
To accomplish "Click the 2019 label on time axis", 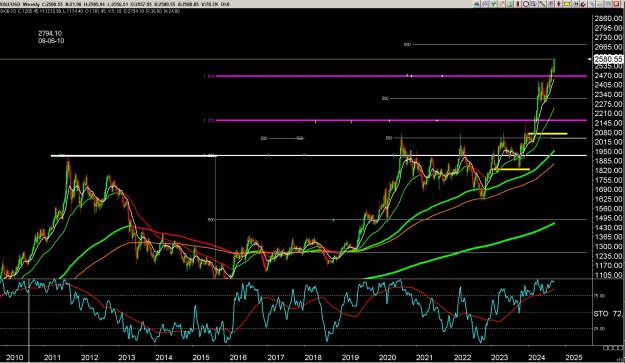I will tap(350, 357).
